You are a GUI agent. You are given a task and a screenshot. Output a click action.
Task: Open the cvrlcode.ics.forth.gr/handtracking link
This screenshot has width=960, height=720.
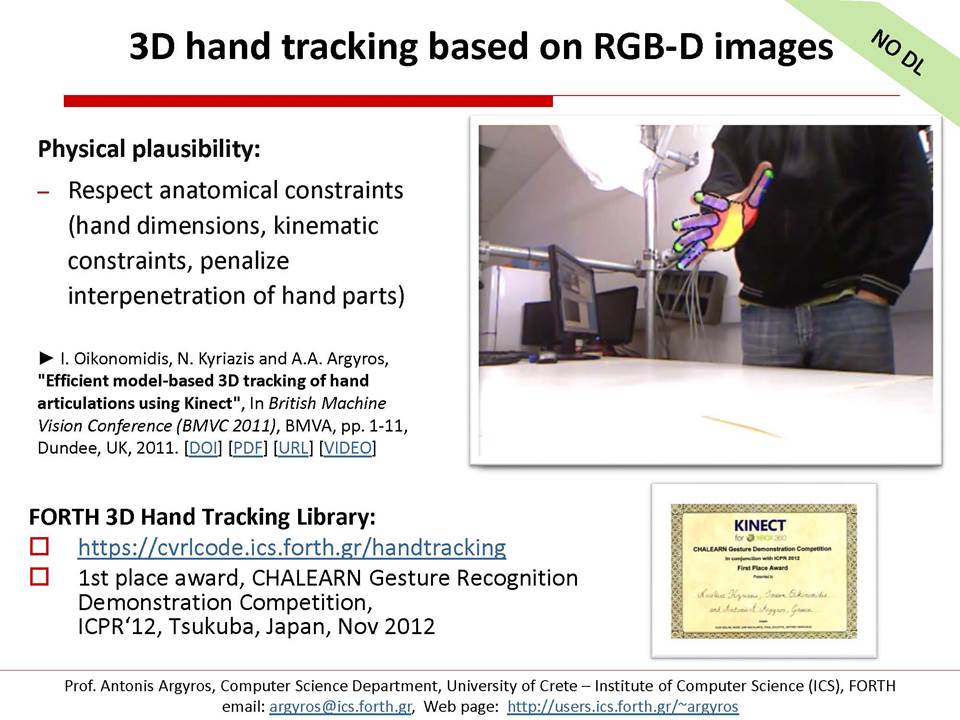pyautogui.click(x=292, y=547)
